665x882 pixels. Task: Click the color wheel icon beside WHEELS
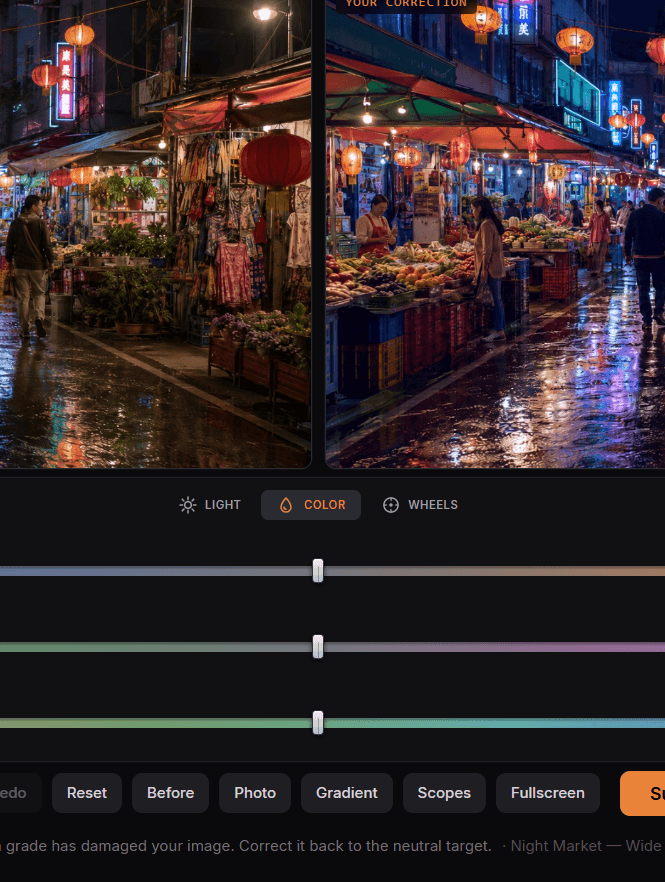(x=391, y=505)
